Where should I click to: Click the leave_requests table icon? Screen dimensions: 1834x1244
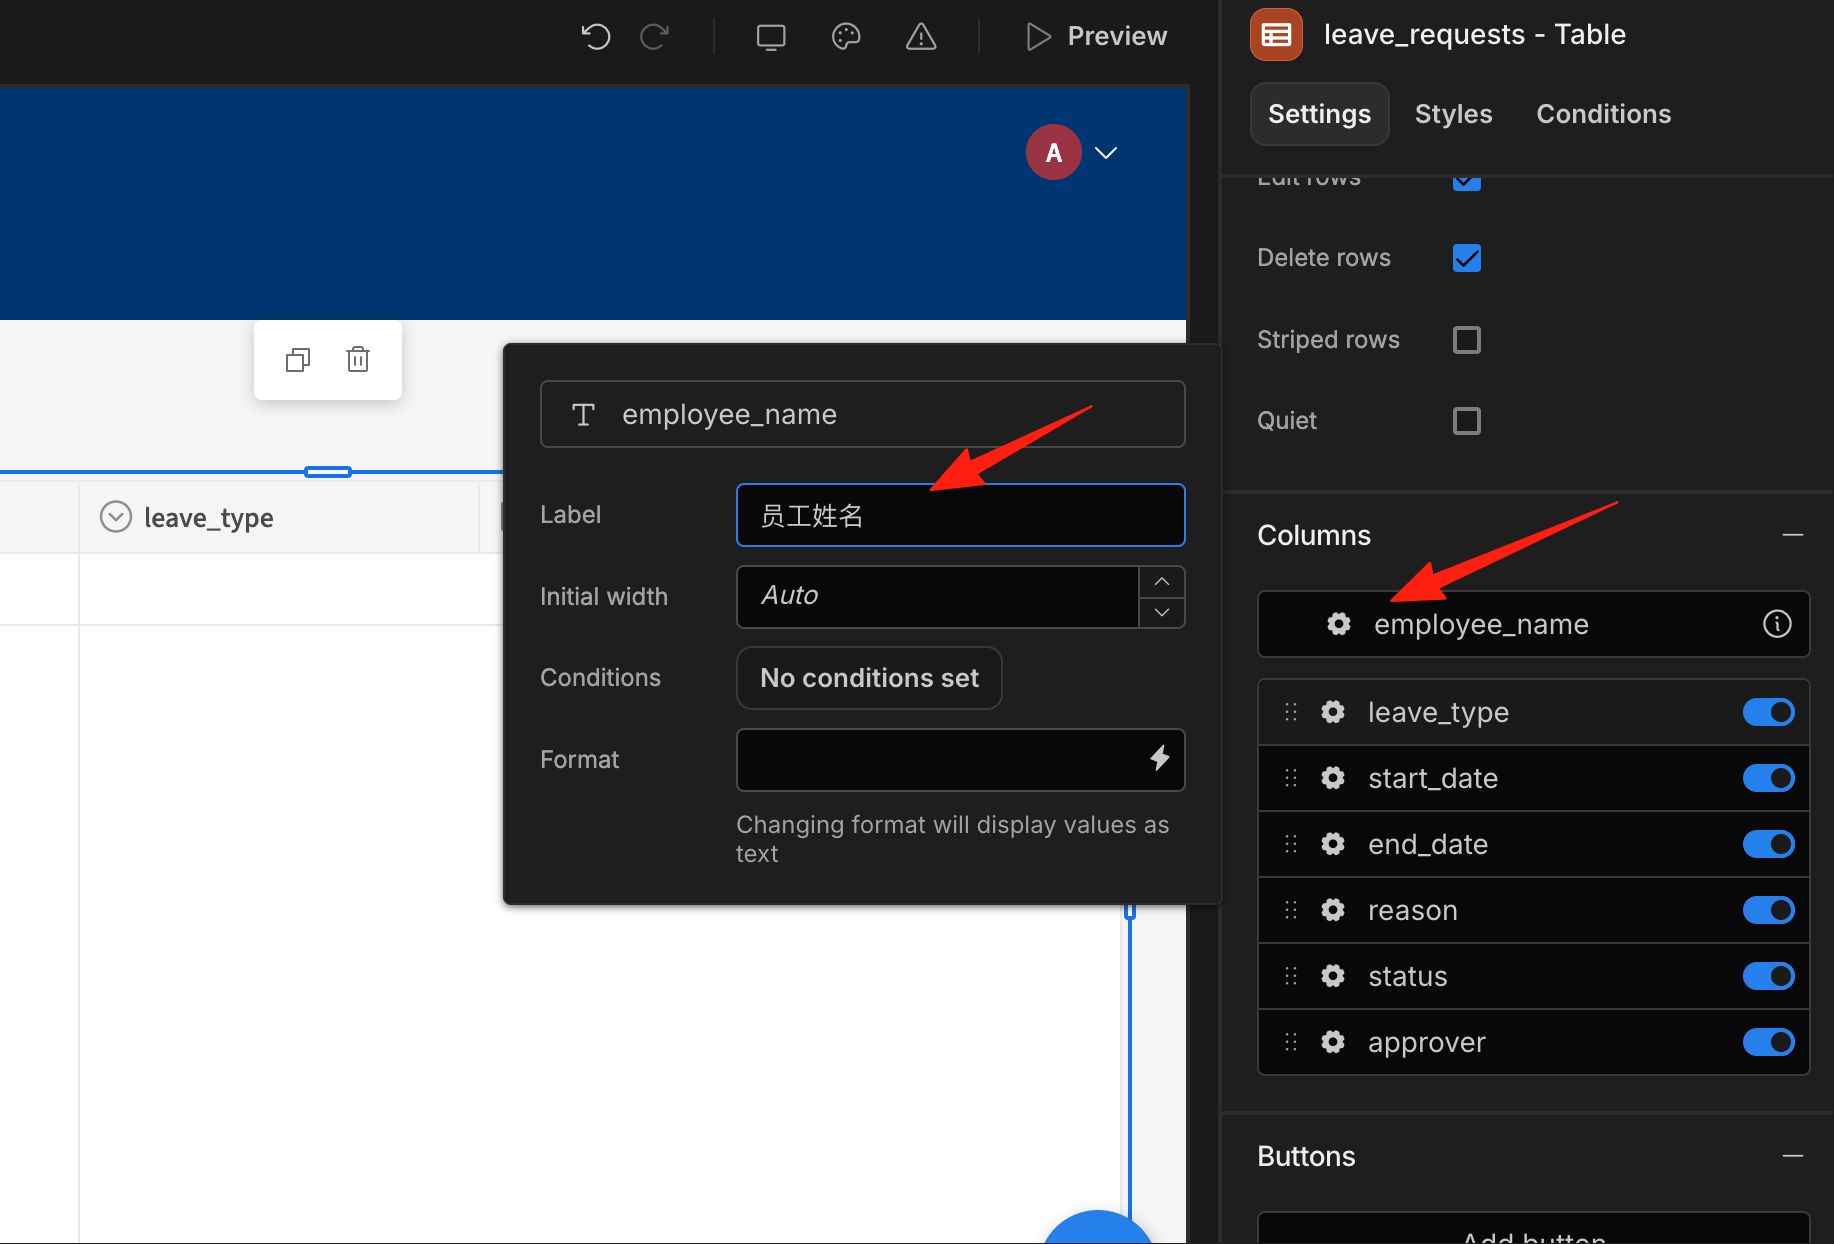pos(1276,35)
